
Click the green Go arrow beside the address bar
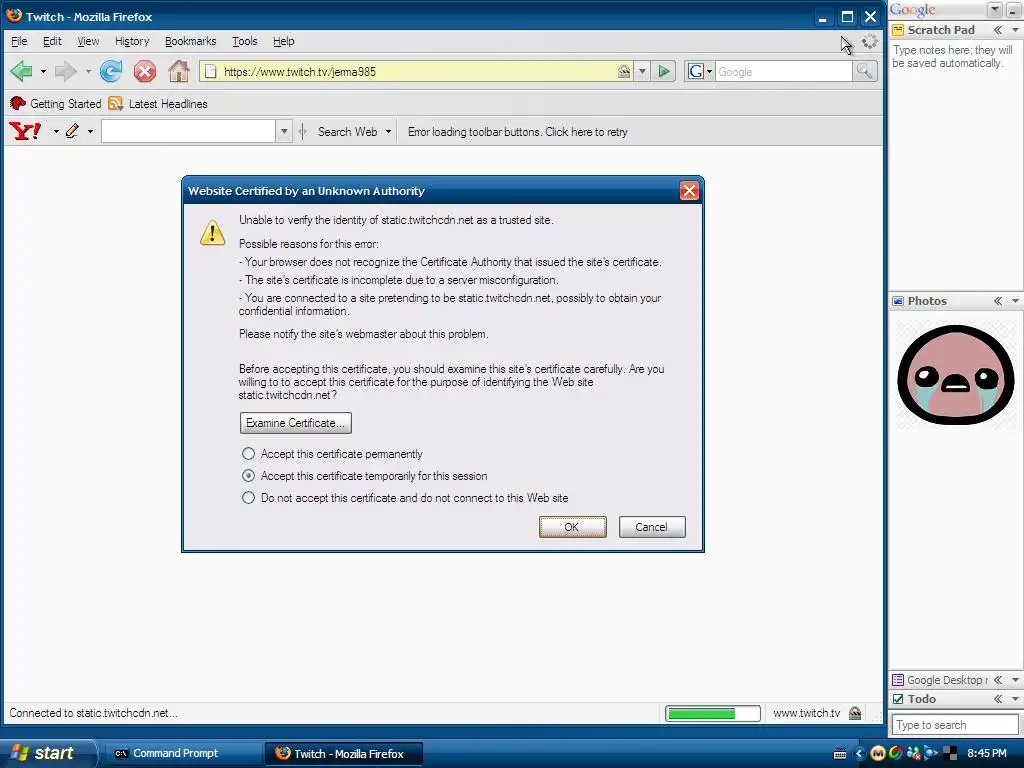point(664,71)
